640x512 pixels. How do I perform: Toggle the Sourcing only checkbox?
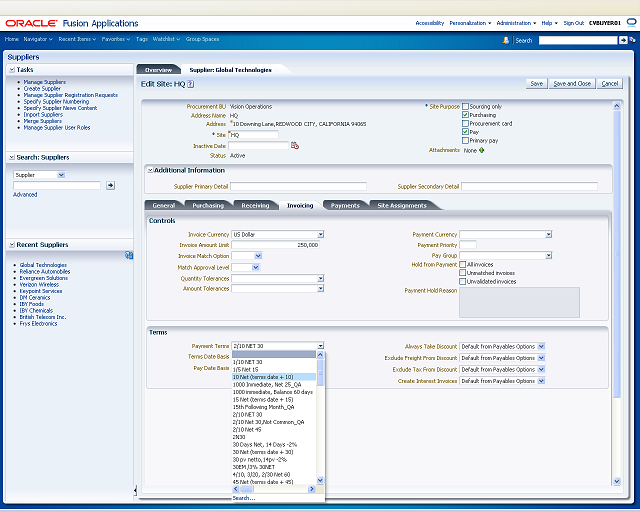click(x=465, y=107)
